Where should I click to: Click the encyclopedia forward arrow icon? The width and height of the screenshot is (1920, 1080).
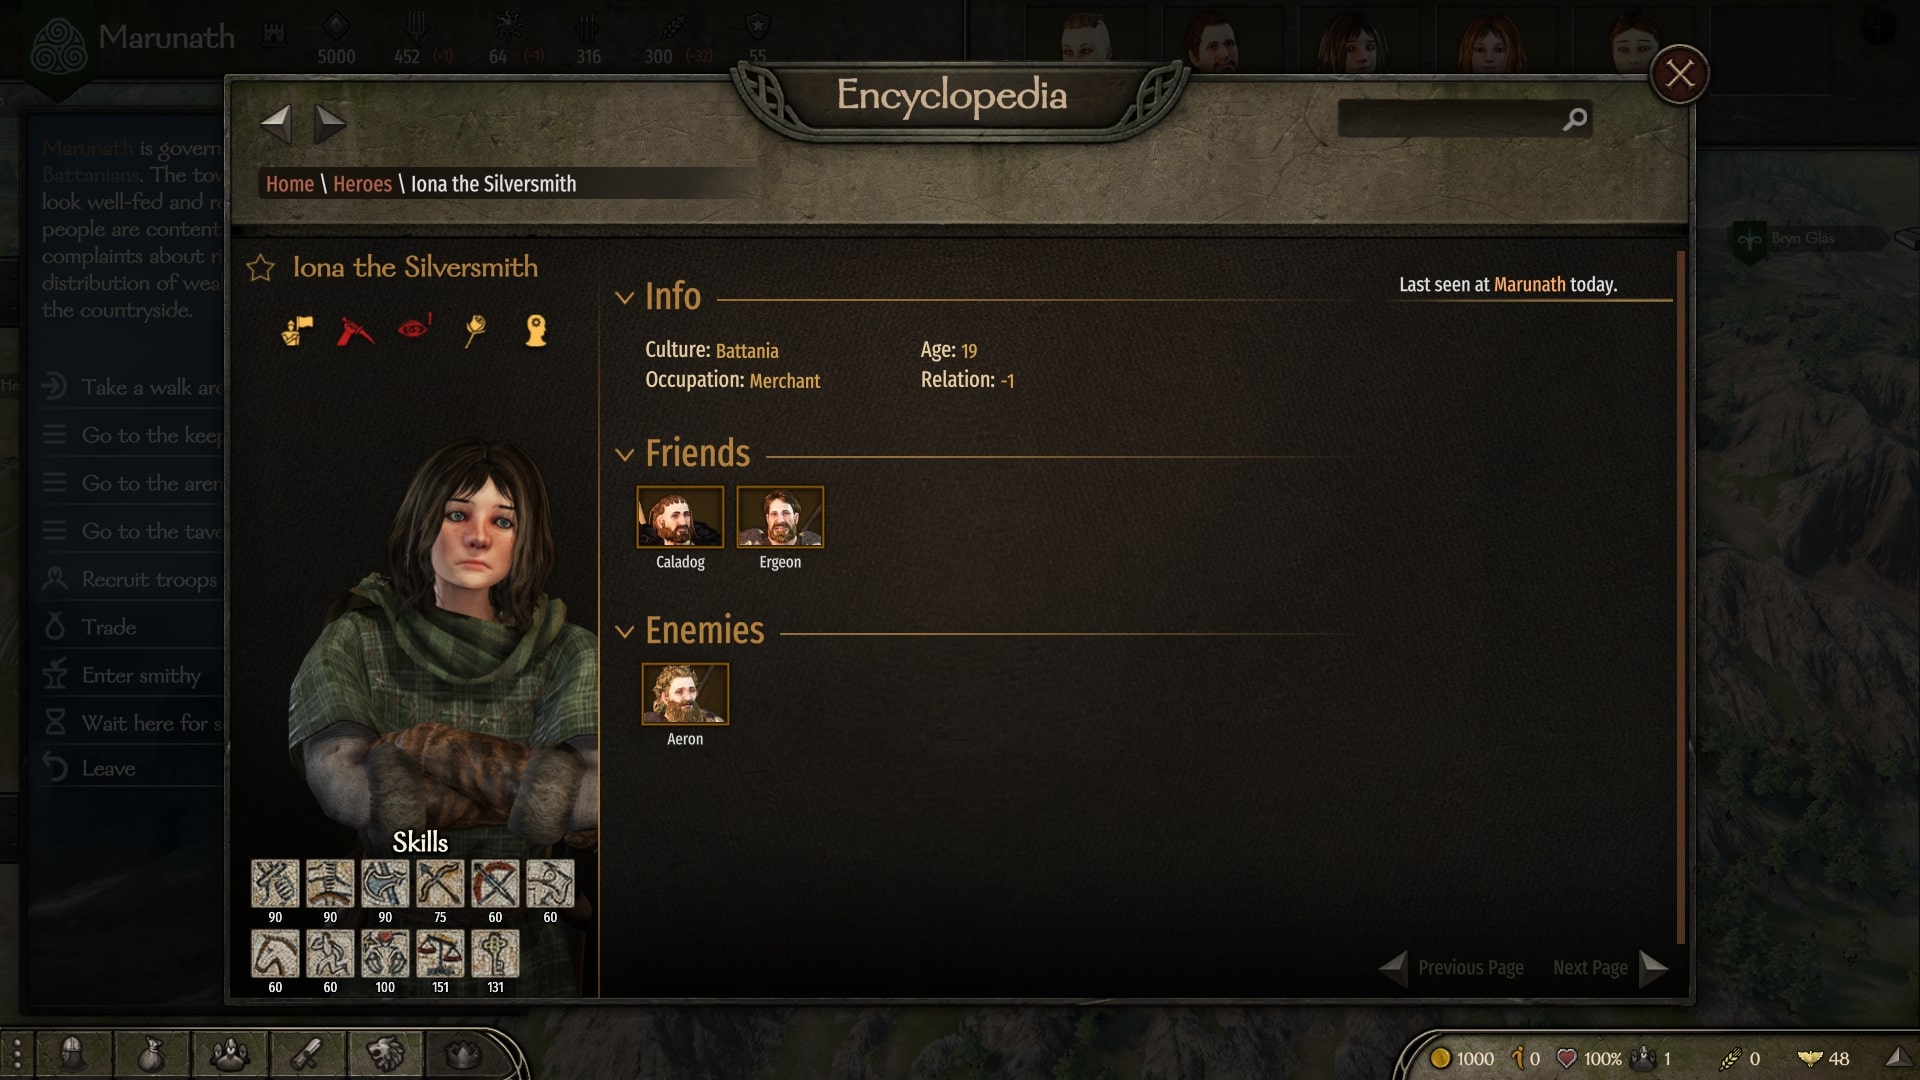(x=329, y=124)
